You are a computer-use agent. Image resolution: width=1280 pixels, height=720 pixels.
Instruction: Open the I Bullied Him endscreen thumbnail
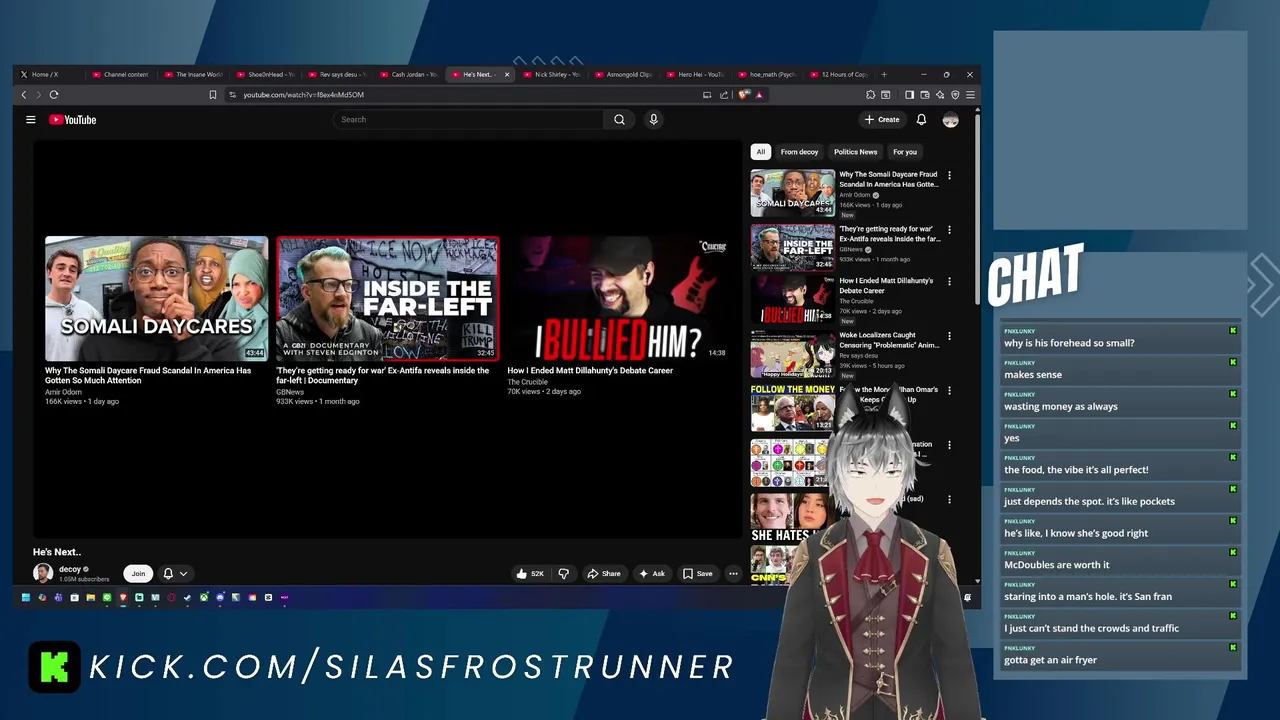[619, 298]
